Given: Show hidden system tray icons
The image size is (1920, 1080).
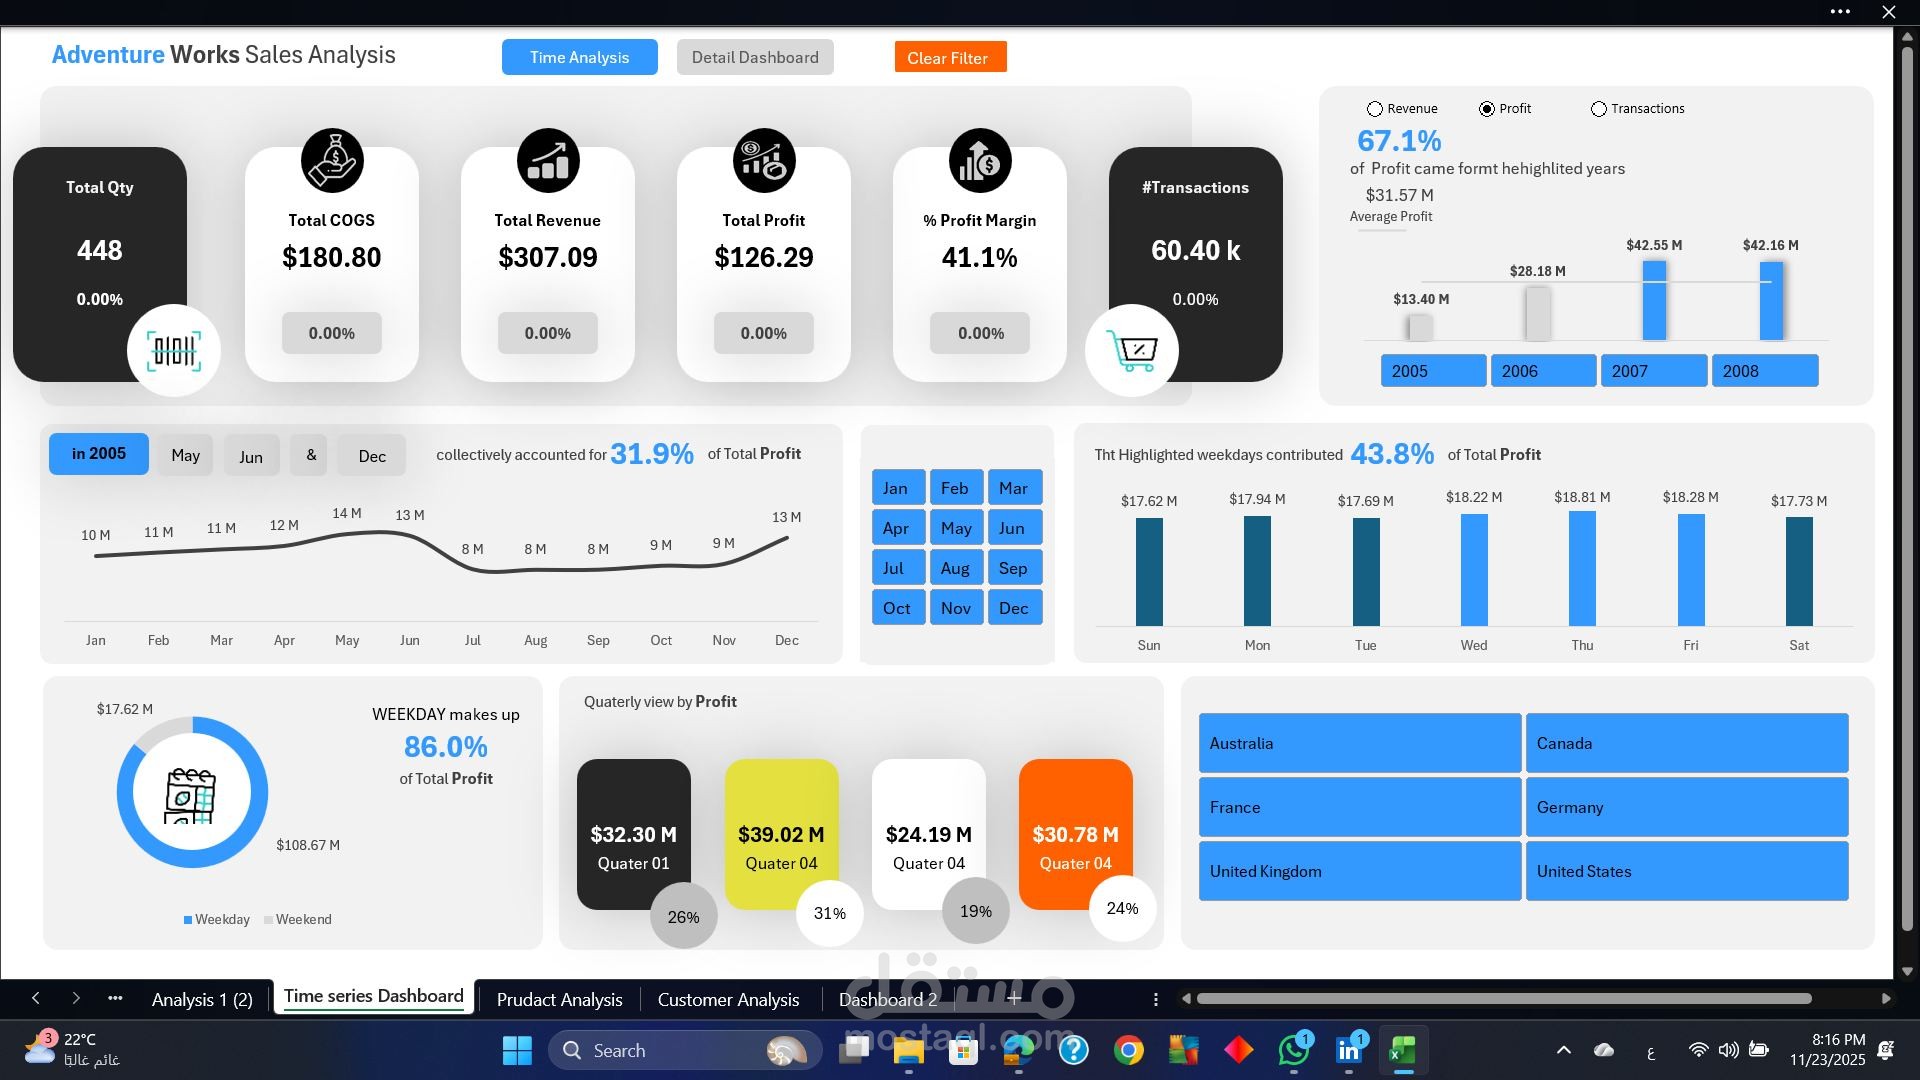Looking at the screenshot, I should (1564, 1050).
